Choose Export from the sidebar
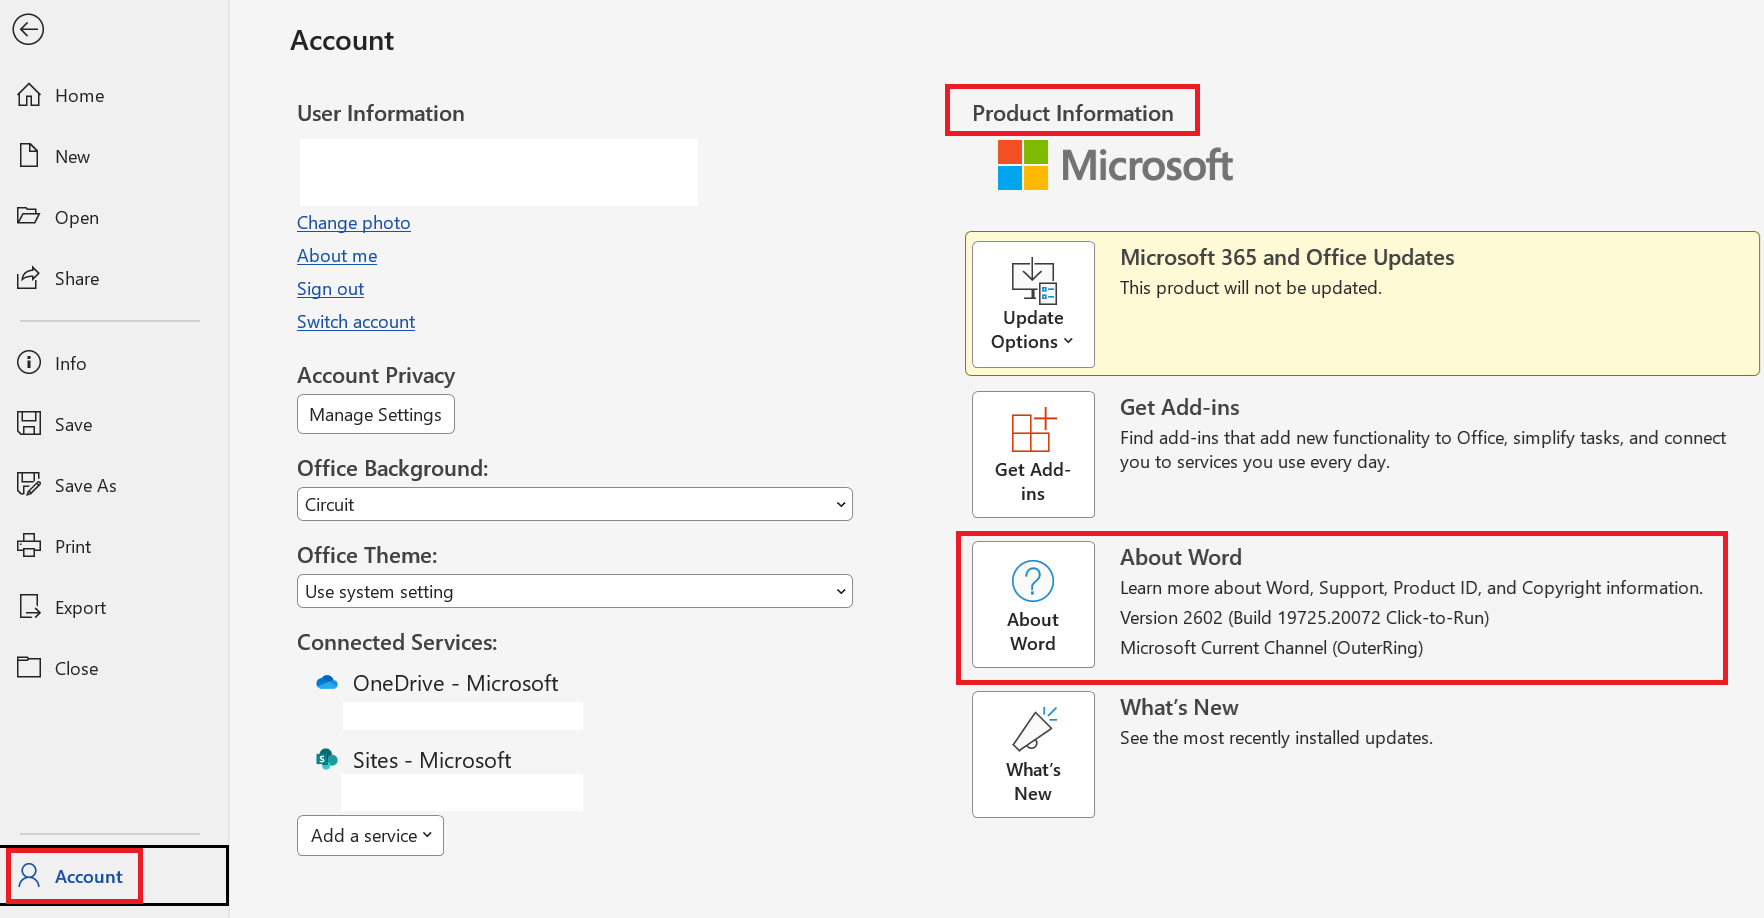Viewport: 1764px width, 918px height. tap(81, 608)
